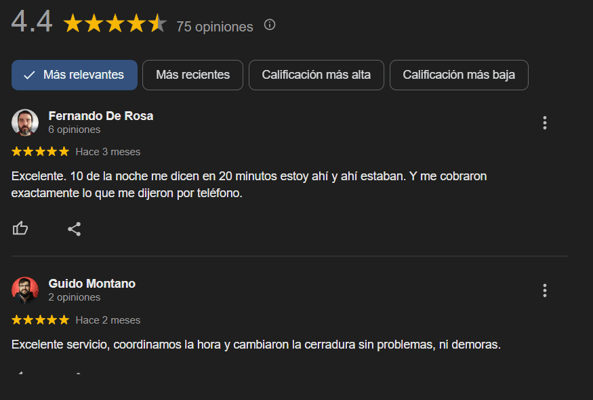
Task: Like Fernando De Rosa's review with thumbs-up
Action: pyautogui.click(x=20, y=228)
